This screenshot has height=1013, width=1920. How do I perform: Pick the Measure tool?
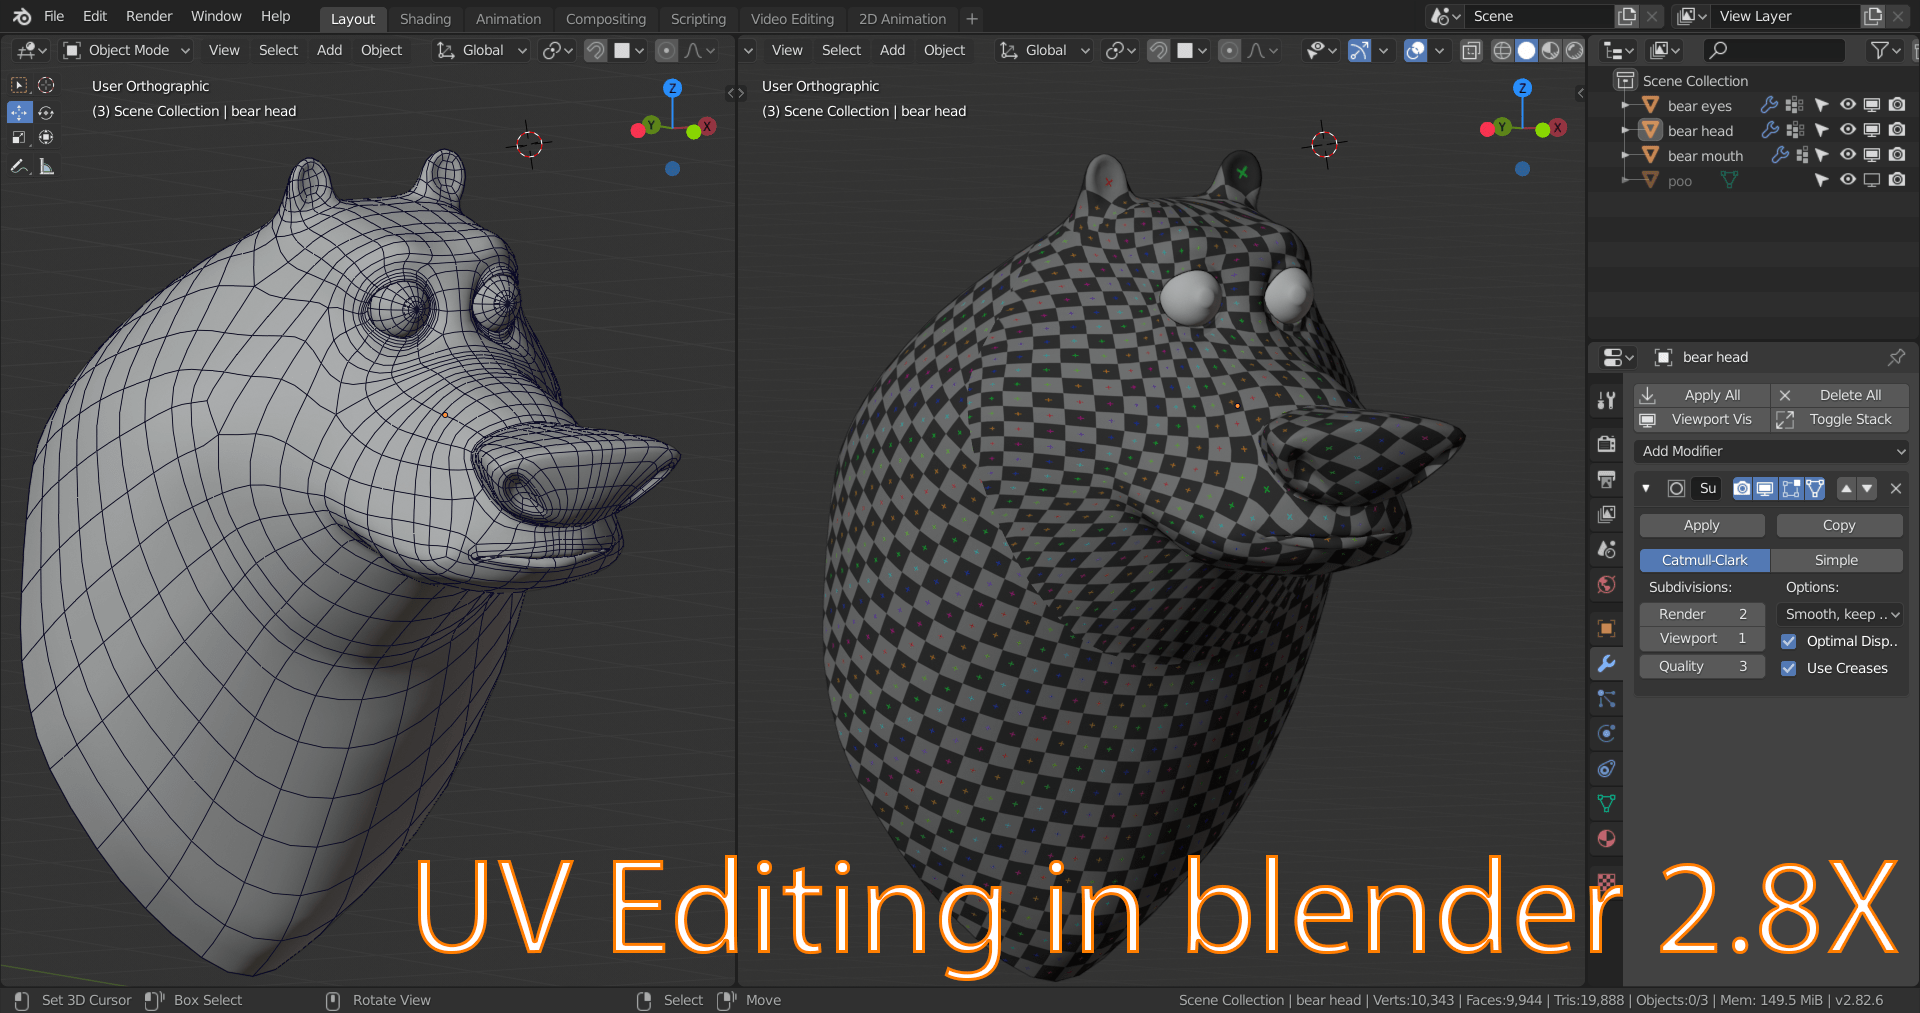tap(46, 166)
